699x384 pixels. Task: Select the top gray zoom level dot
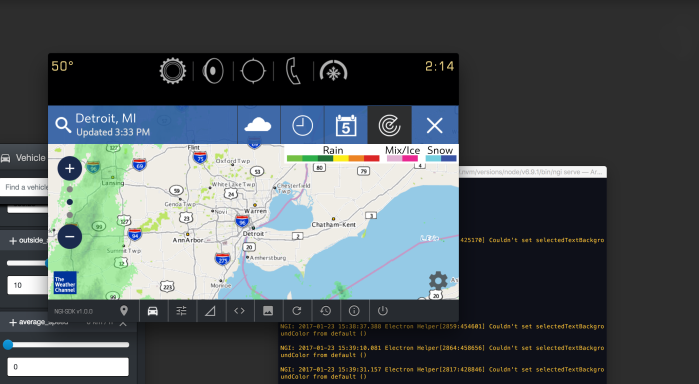70,189
